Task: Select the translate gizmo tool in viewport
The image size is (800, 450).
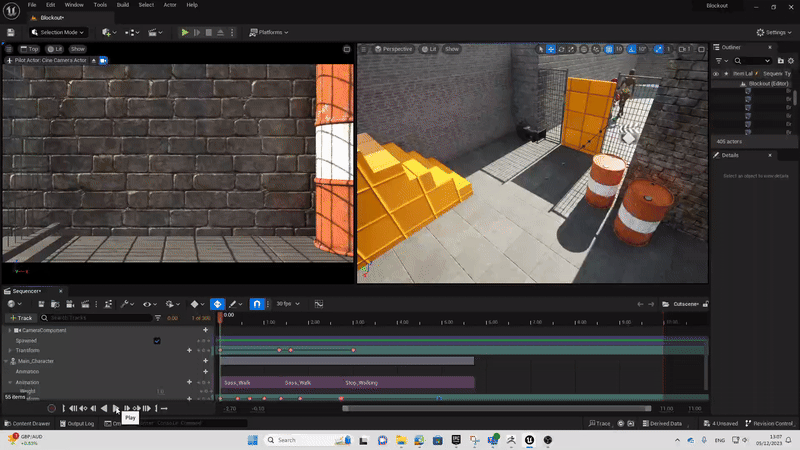Action: pyautogui.click(x=551, y=49)
